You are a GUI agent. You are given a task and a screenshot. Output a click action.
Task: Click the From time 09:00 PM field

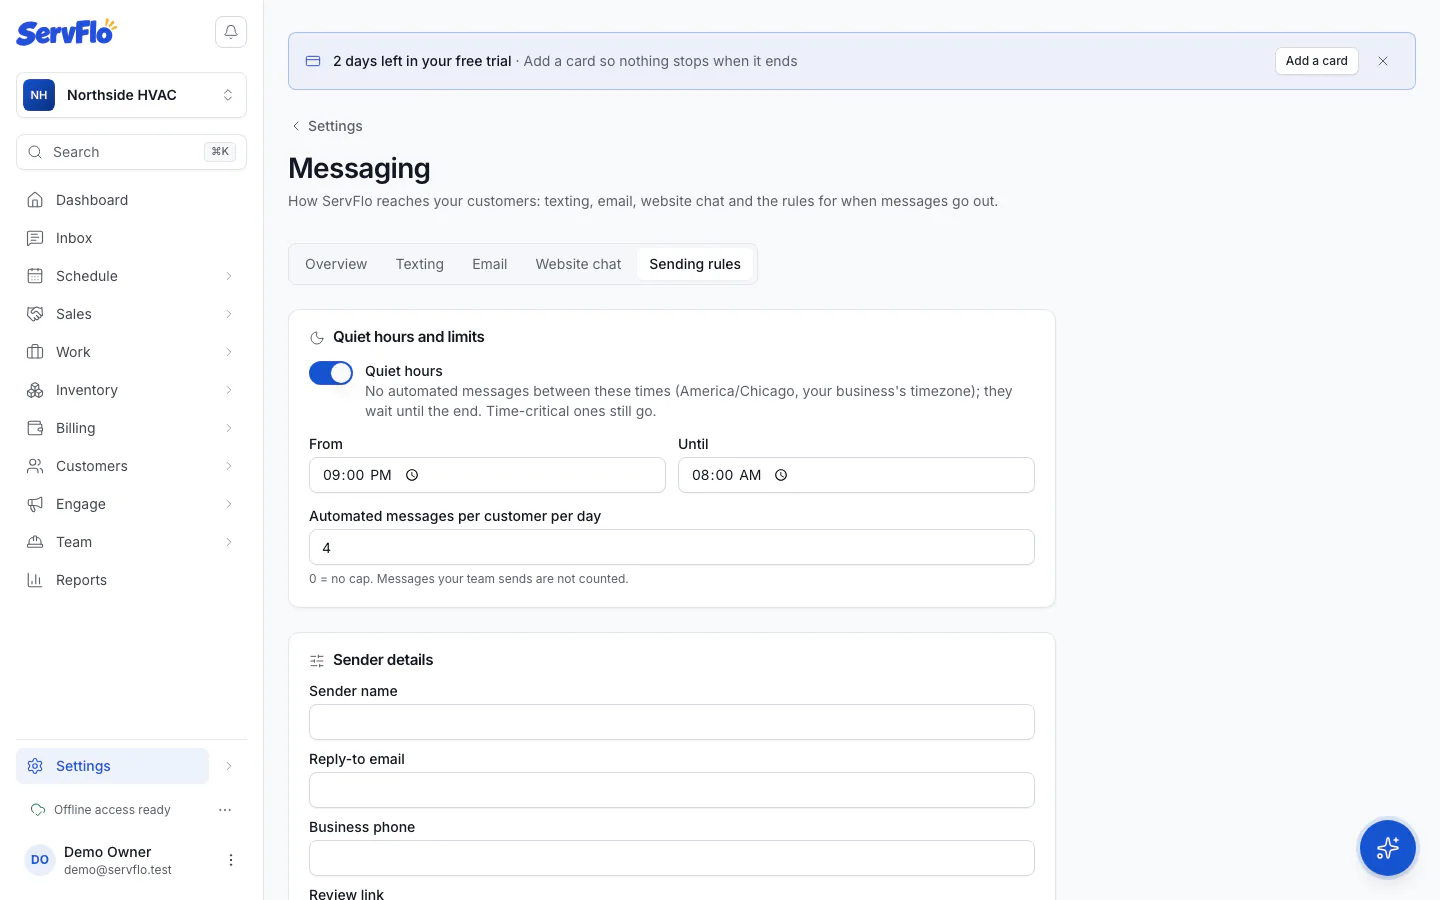(487, 475)
